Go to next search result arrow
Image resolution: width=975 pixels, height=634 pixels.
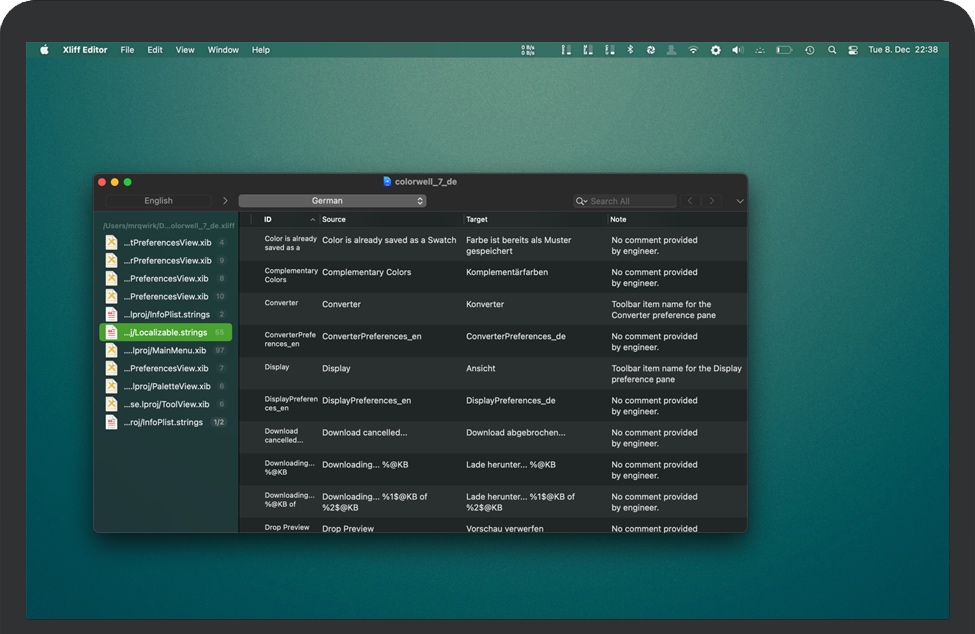712,201
